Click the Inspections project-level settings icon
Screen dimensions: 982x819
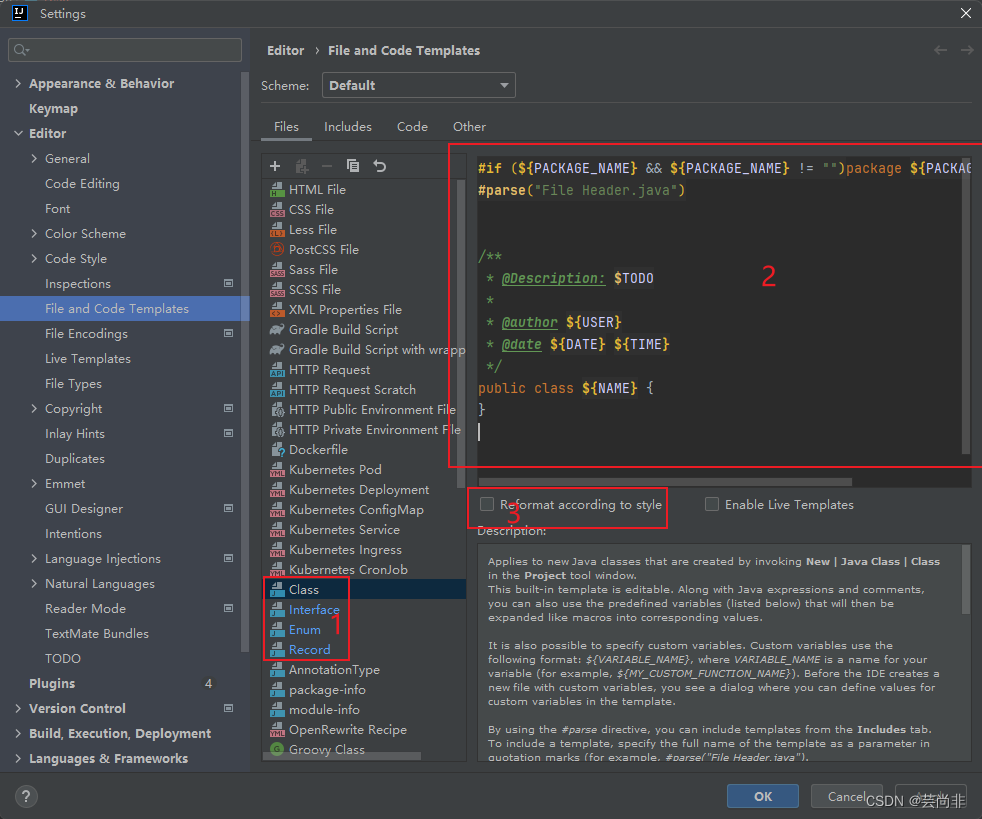click(229, 283)
